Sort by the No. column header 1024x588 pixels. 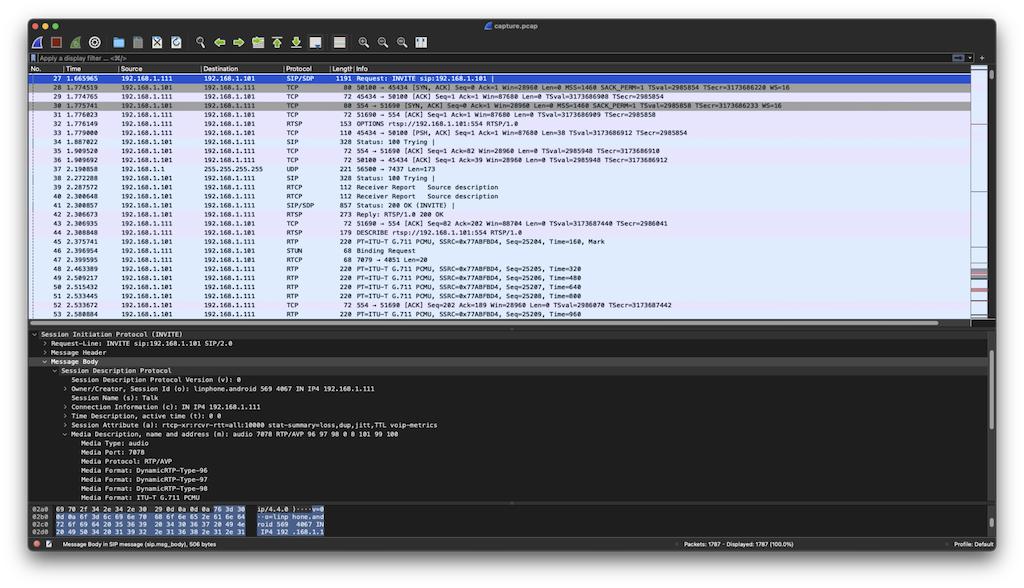46,69
